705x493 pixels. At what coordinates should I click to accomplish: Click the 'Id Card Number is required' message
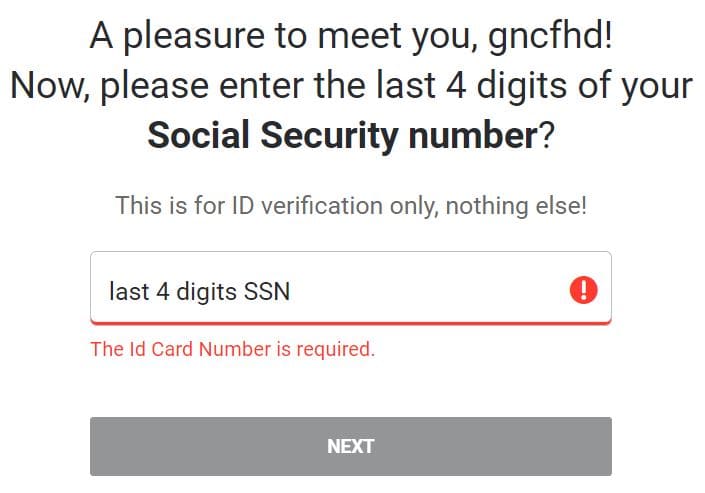[232, 349]
